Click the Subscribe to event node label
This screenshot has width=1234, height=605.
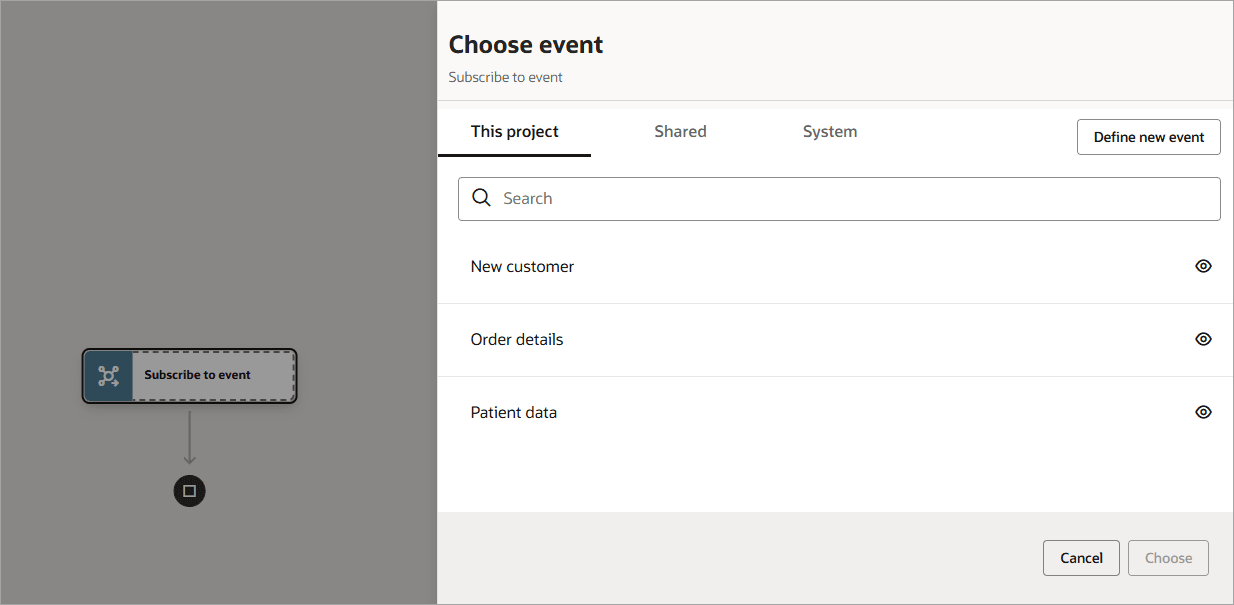coord(197,375)
